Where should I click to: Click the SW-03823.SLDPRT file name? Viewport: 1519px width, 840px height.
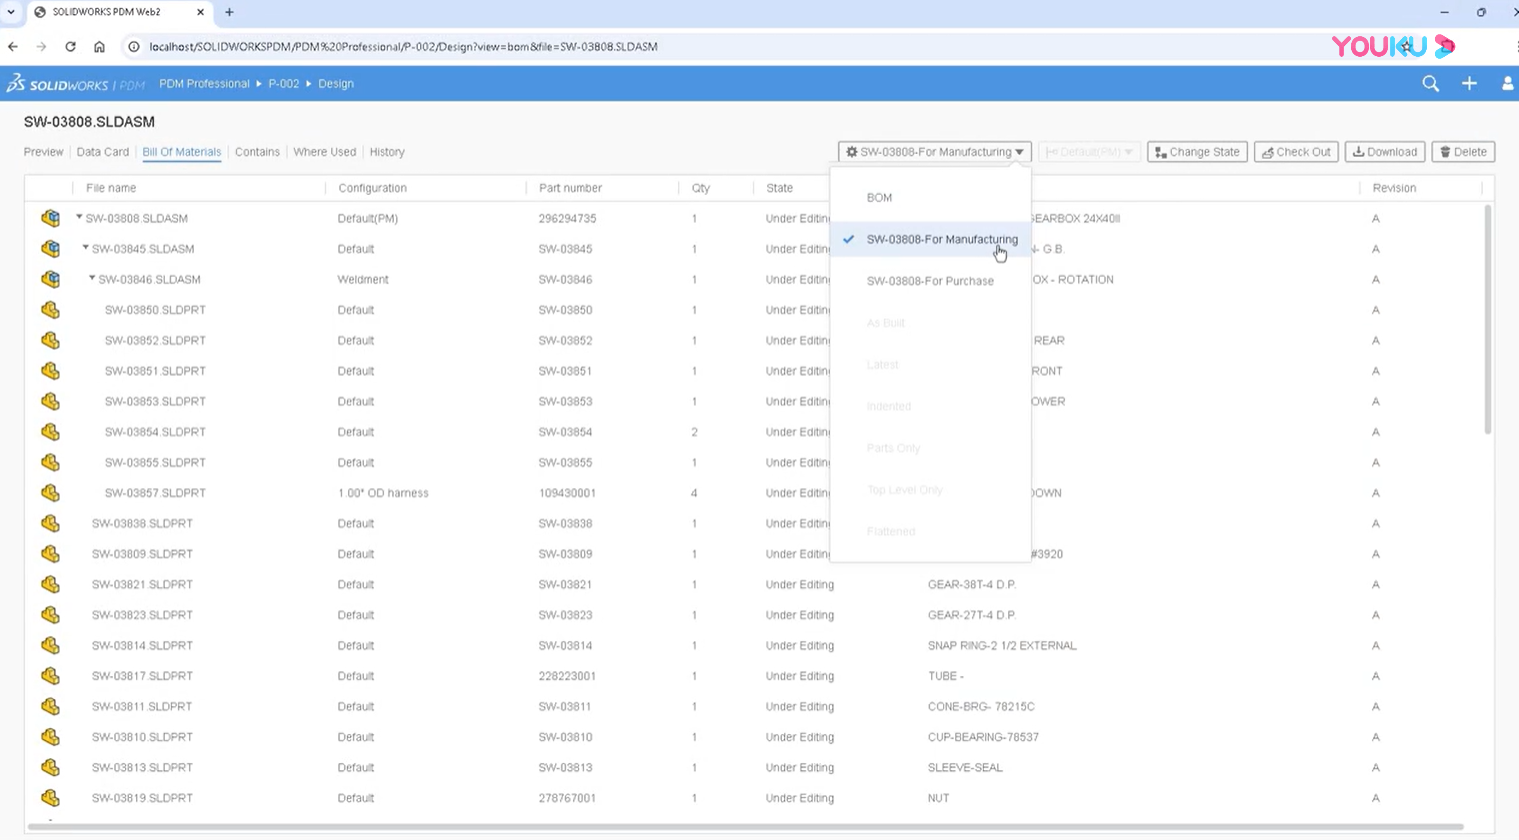142,615
